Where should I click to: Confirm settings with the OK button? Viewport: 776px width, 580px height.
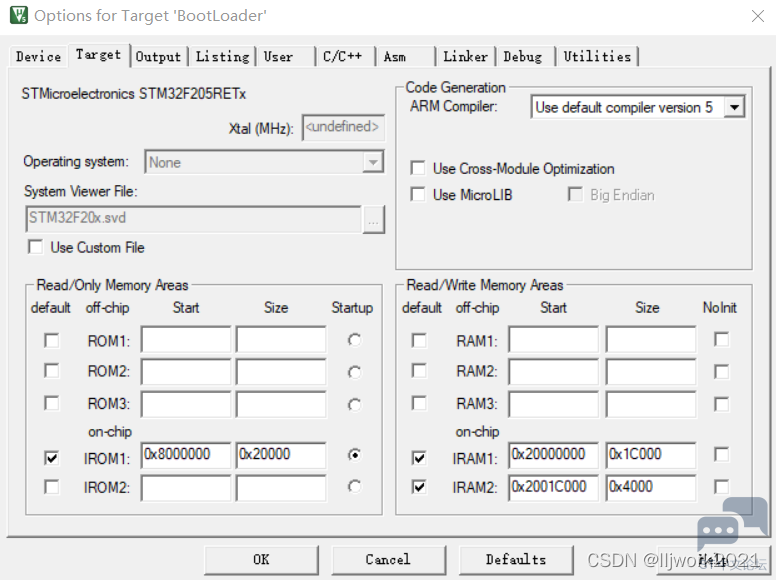(261, 560)
